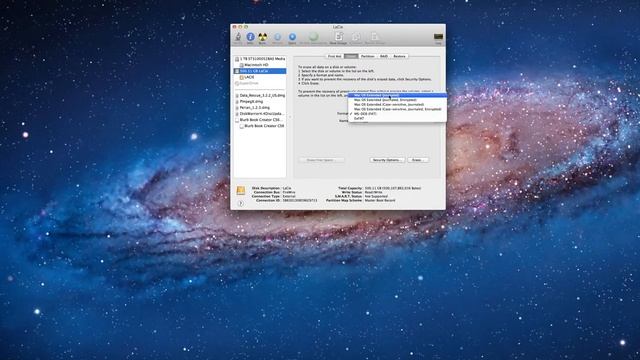Click the Partition Map Scheme value
Image resolution: width=640 pixels, height=360 pixels.
pos(380,200)
